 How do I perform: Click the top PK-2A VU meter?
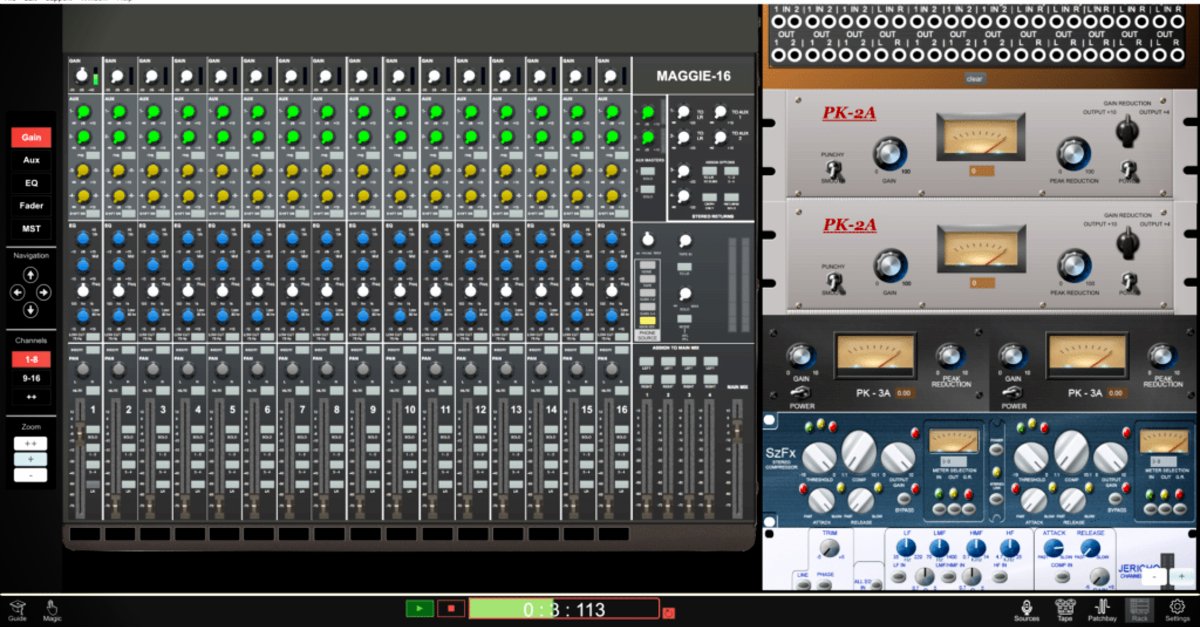pyautogui.click(x=980, y=136)
